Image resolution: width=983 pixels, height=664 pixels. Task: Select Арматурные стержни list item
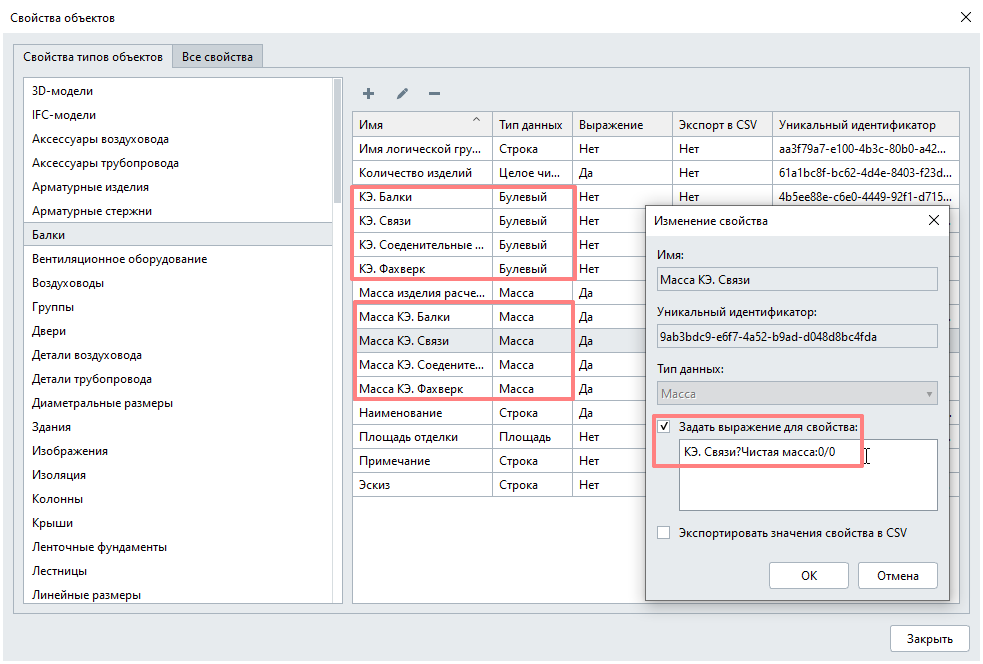(x=178, y=211)
